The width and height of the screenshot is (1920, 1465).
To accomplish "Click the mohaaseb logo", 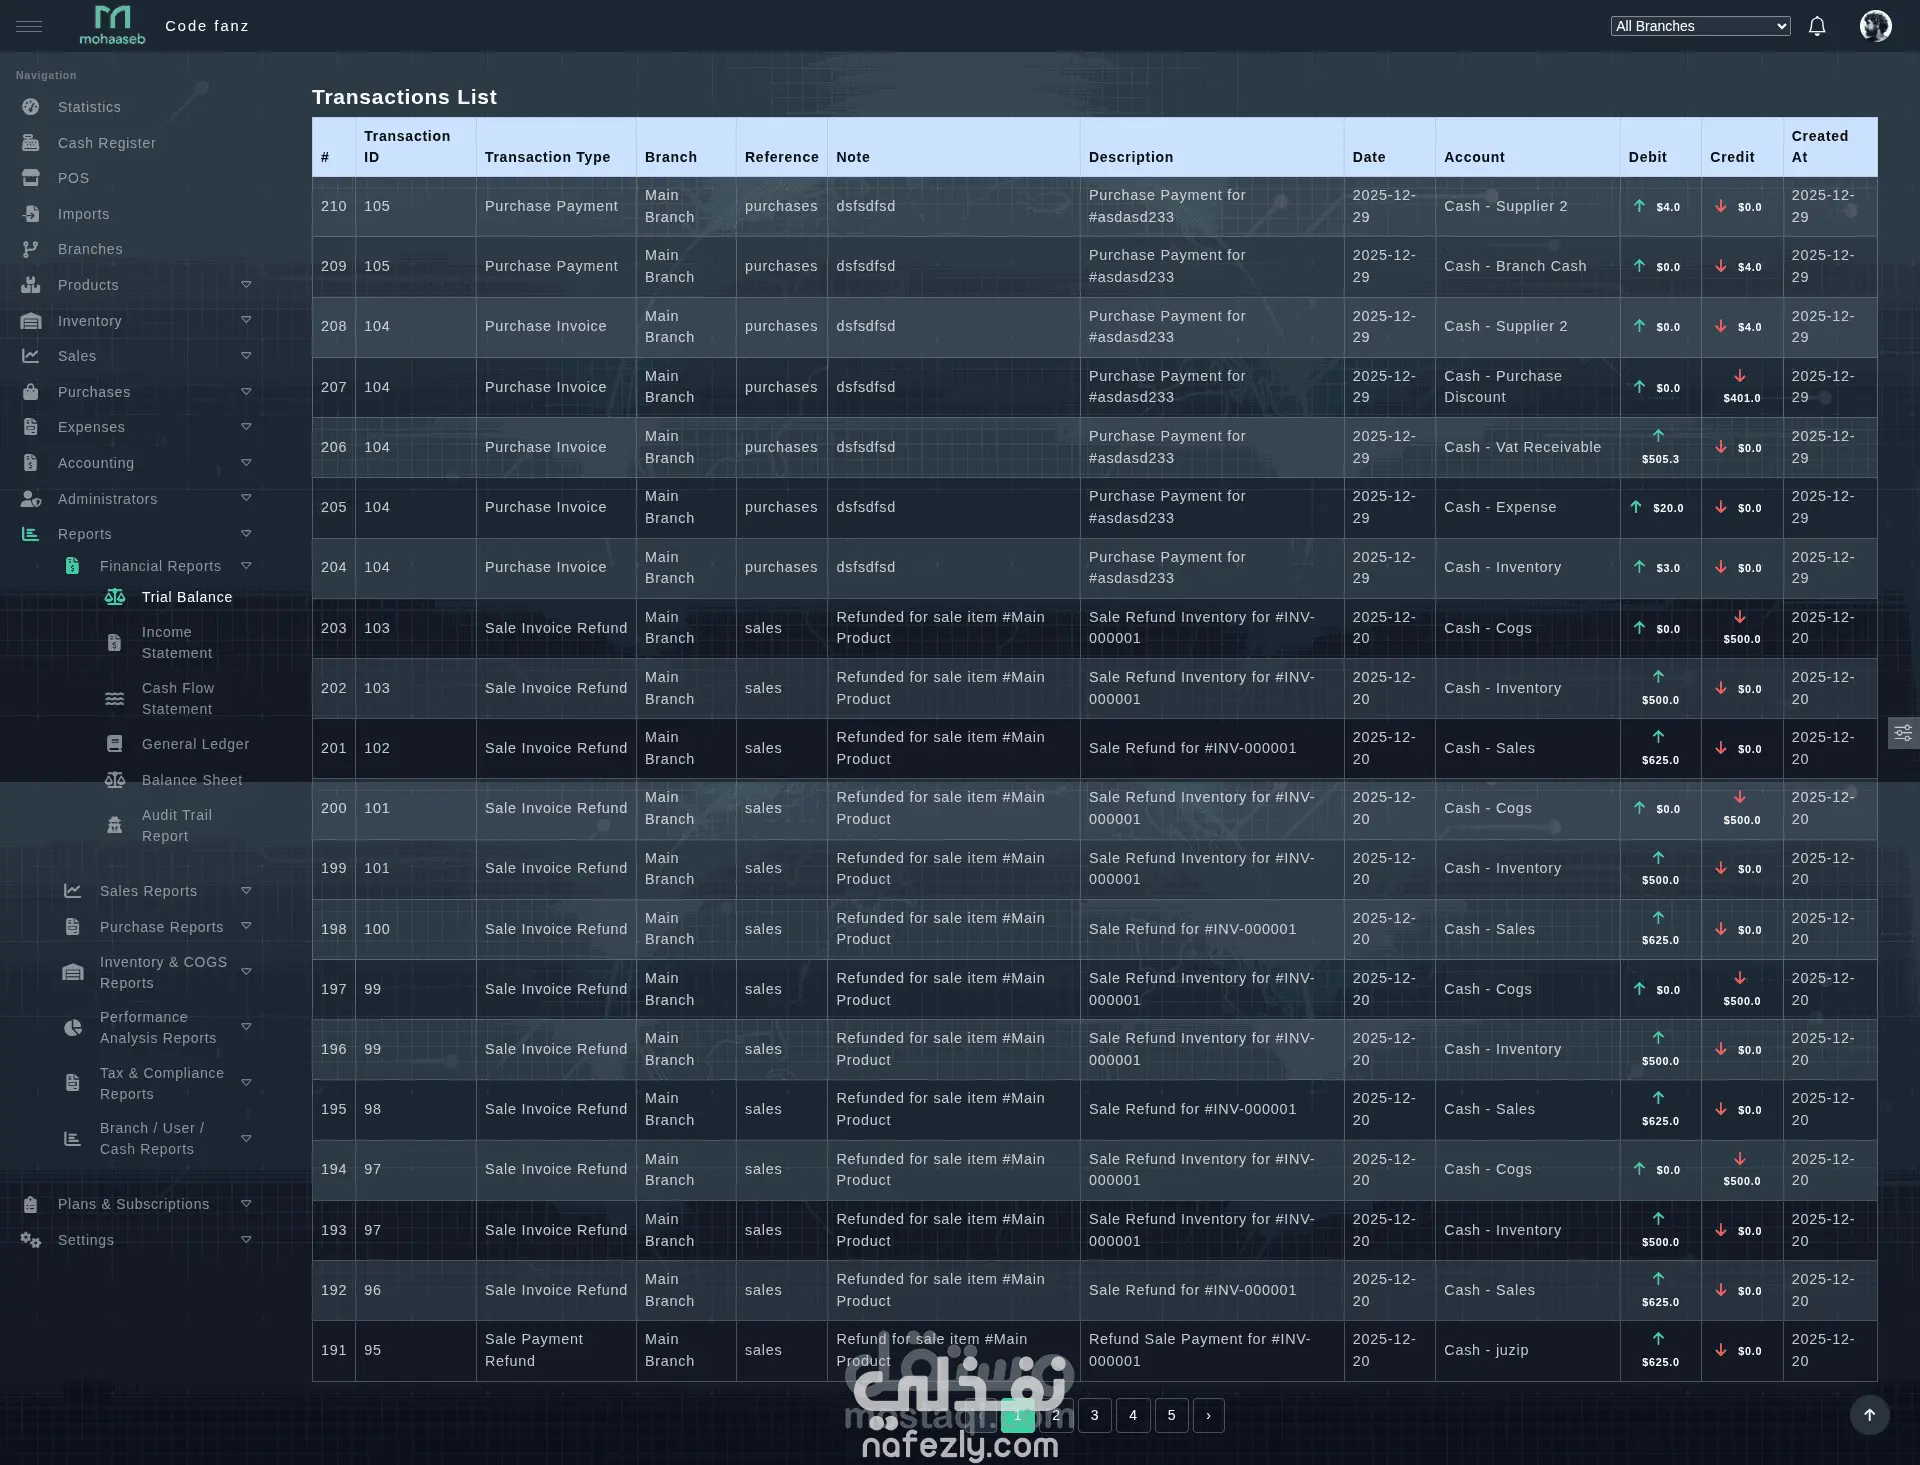I will pos(112,26).
